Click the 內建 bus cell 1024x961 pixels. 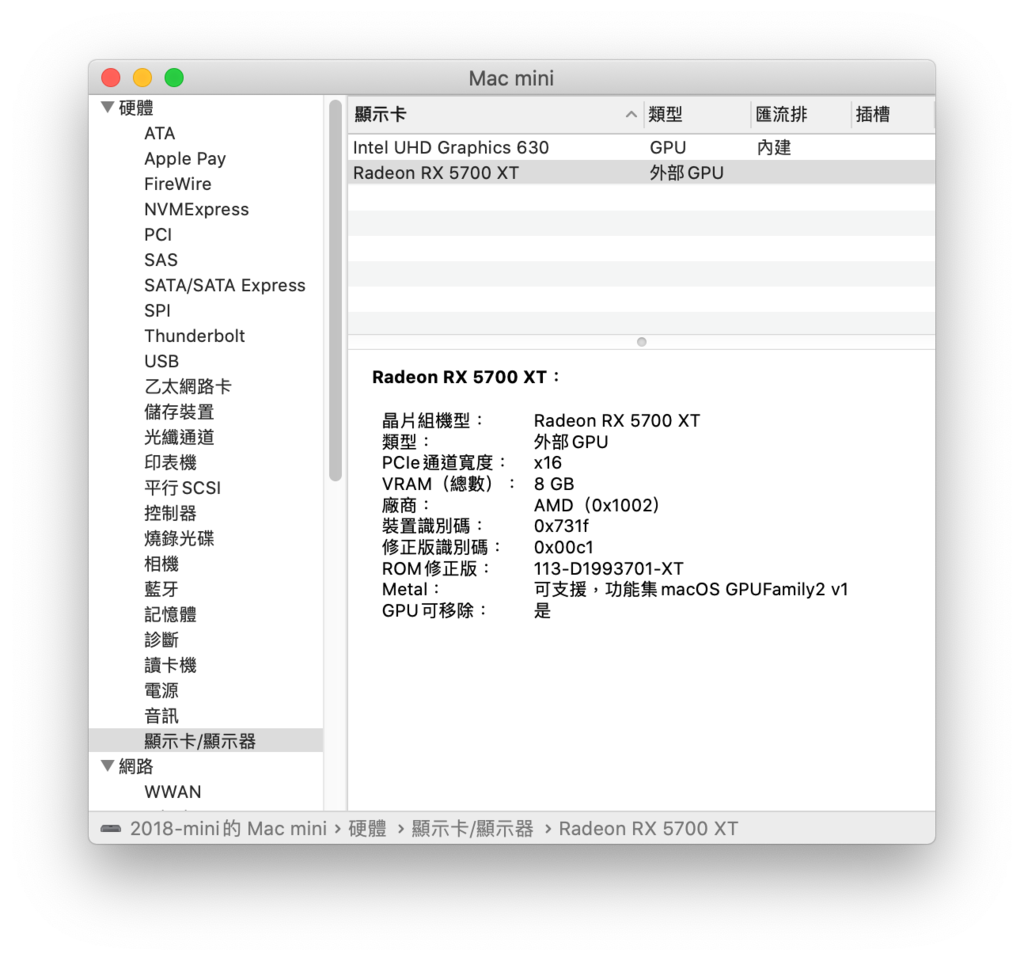(x=774, y=148)
